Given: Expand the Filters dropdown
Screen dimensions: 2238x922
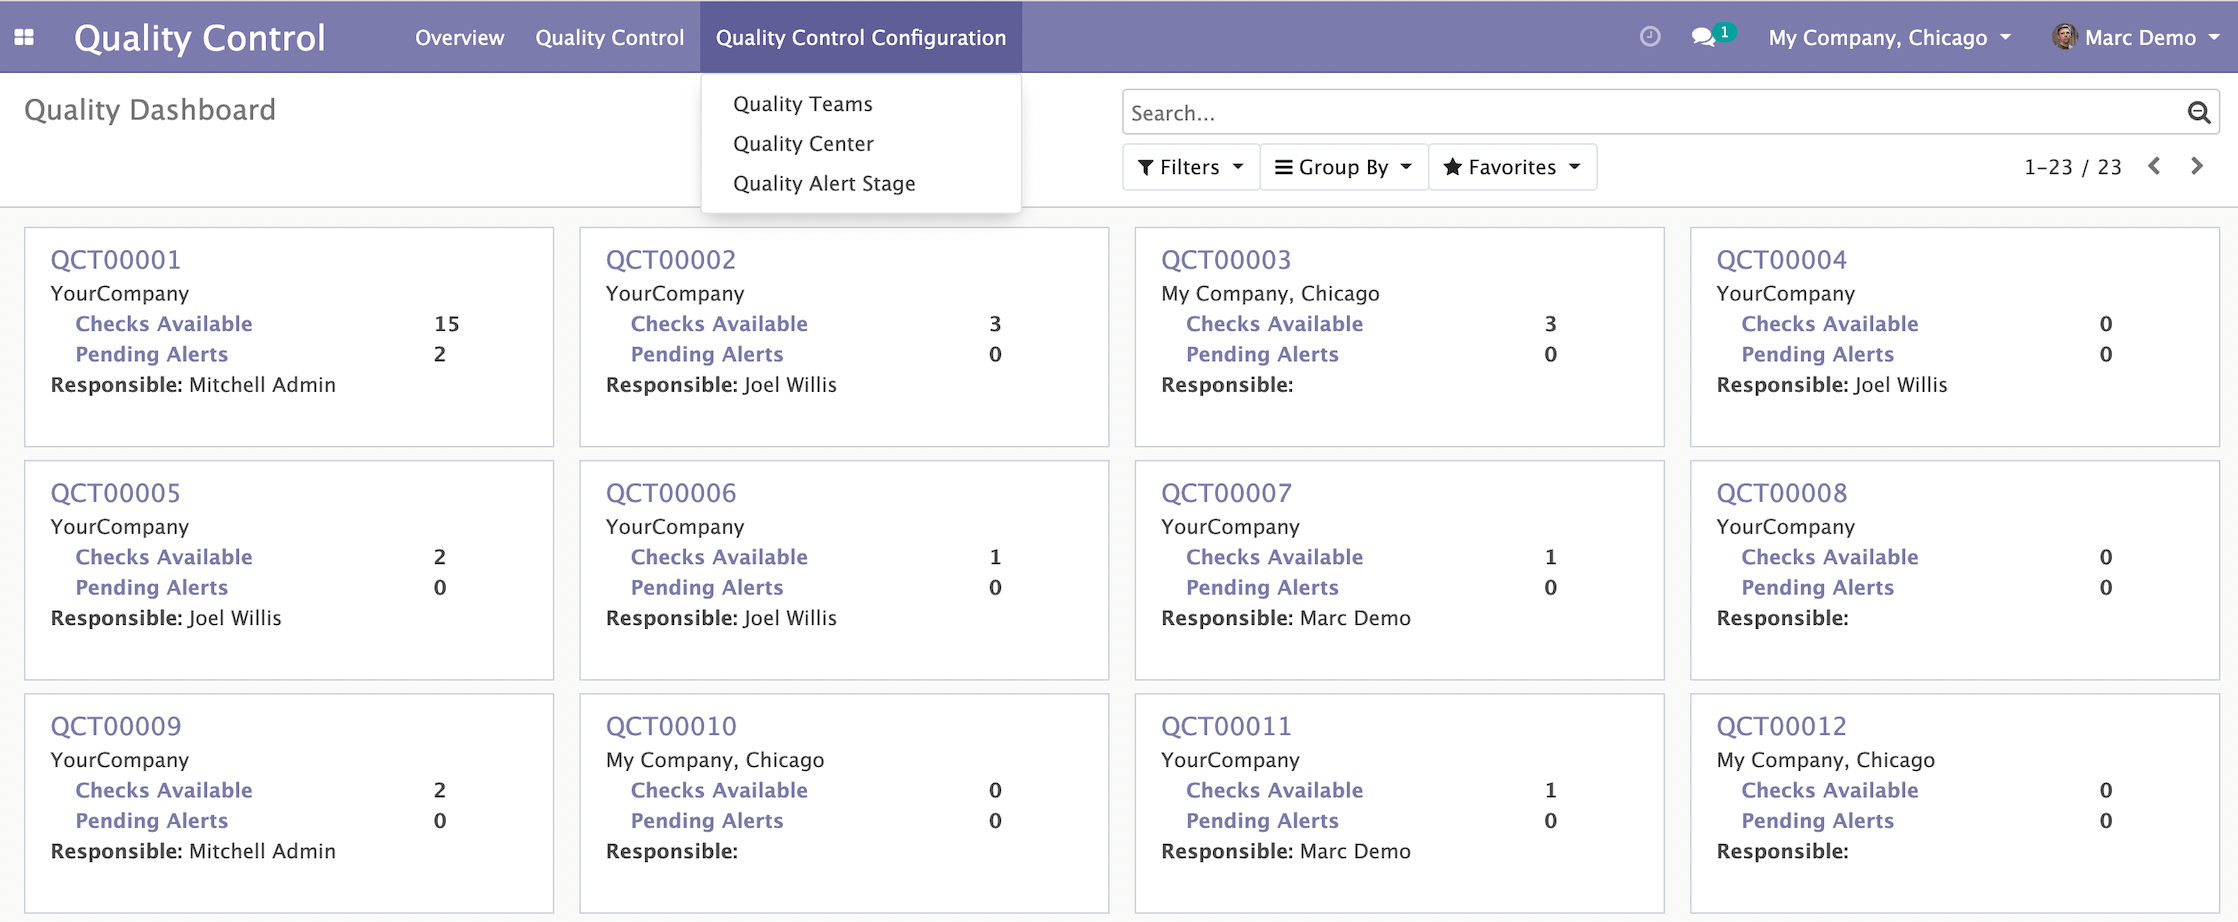Looking at the screenshot, I should 1190,167.
